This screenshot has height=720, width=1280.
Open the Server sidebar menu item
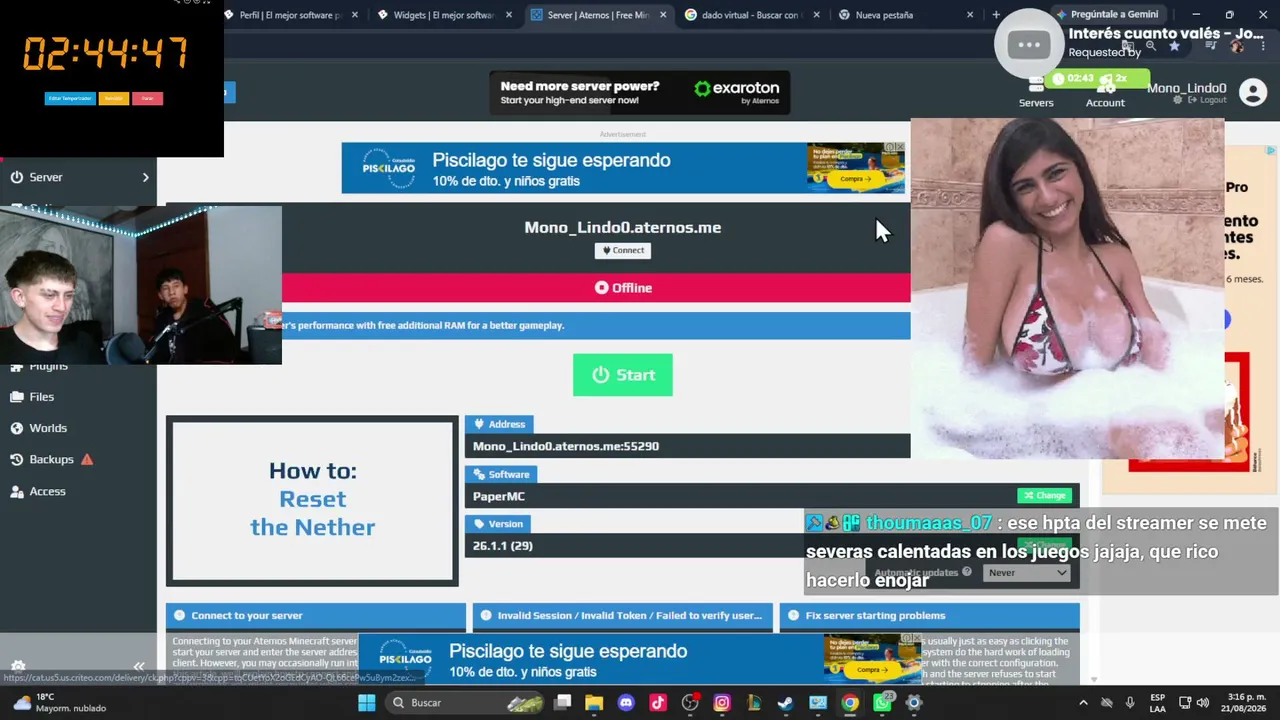point(78,177)
